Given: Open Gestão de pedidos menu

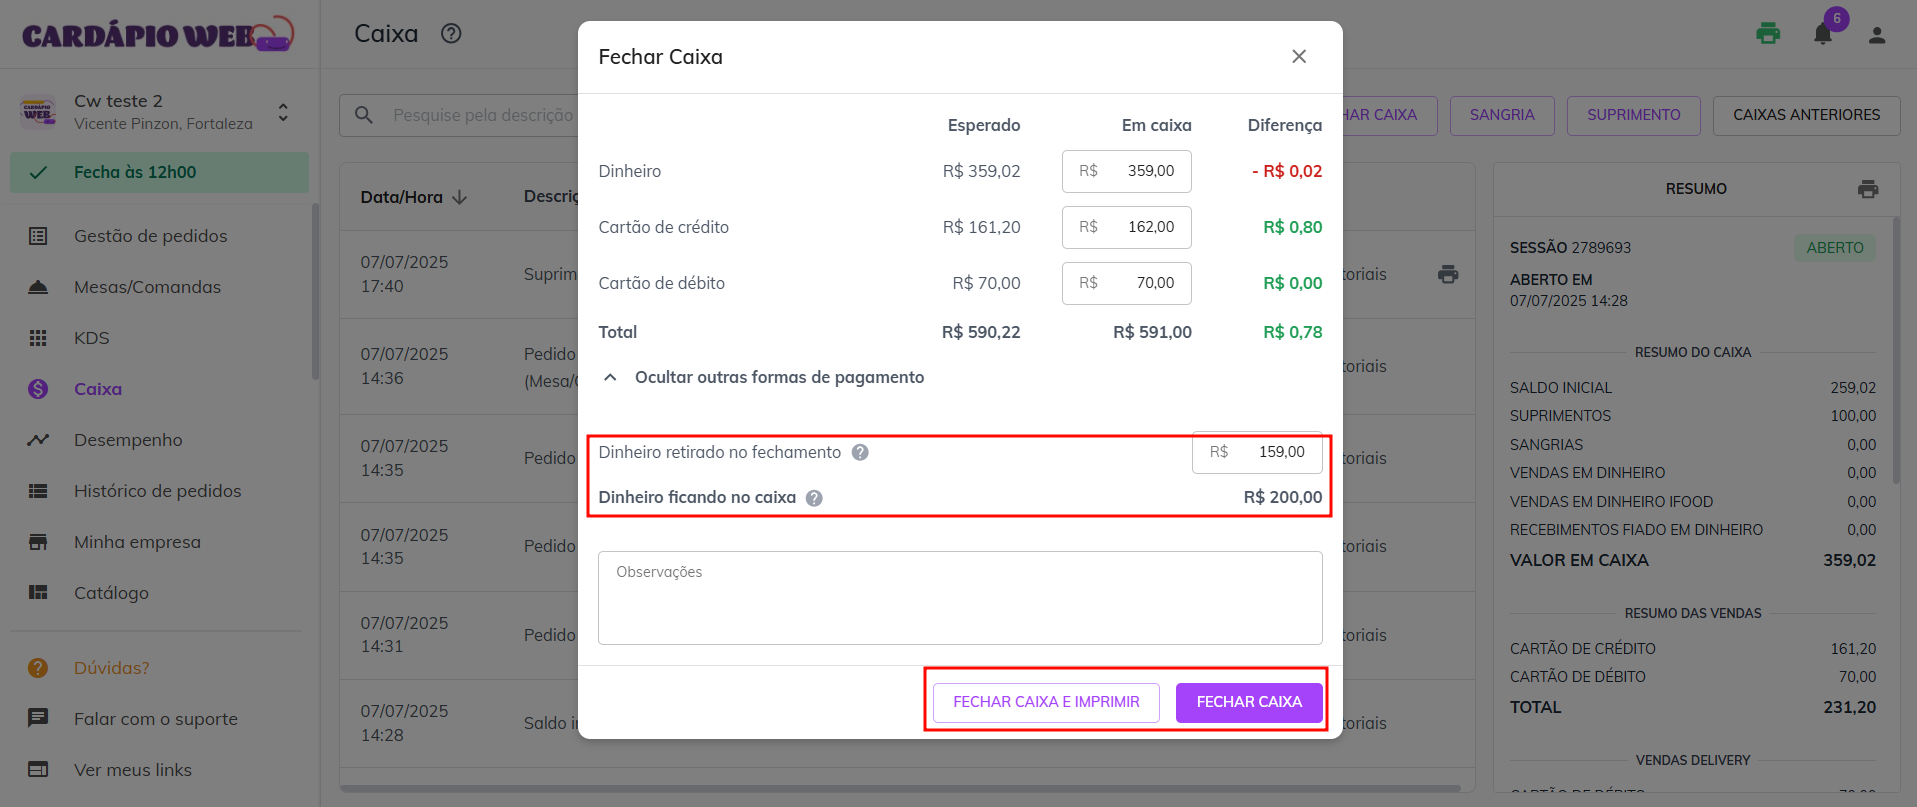Looking at the screenshot, I should pyautogui.click(x=150, y=236).
